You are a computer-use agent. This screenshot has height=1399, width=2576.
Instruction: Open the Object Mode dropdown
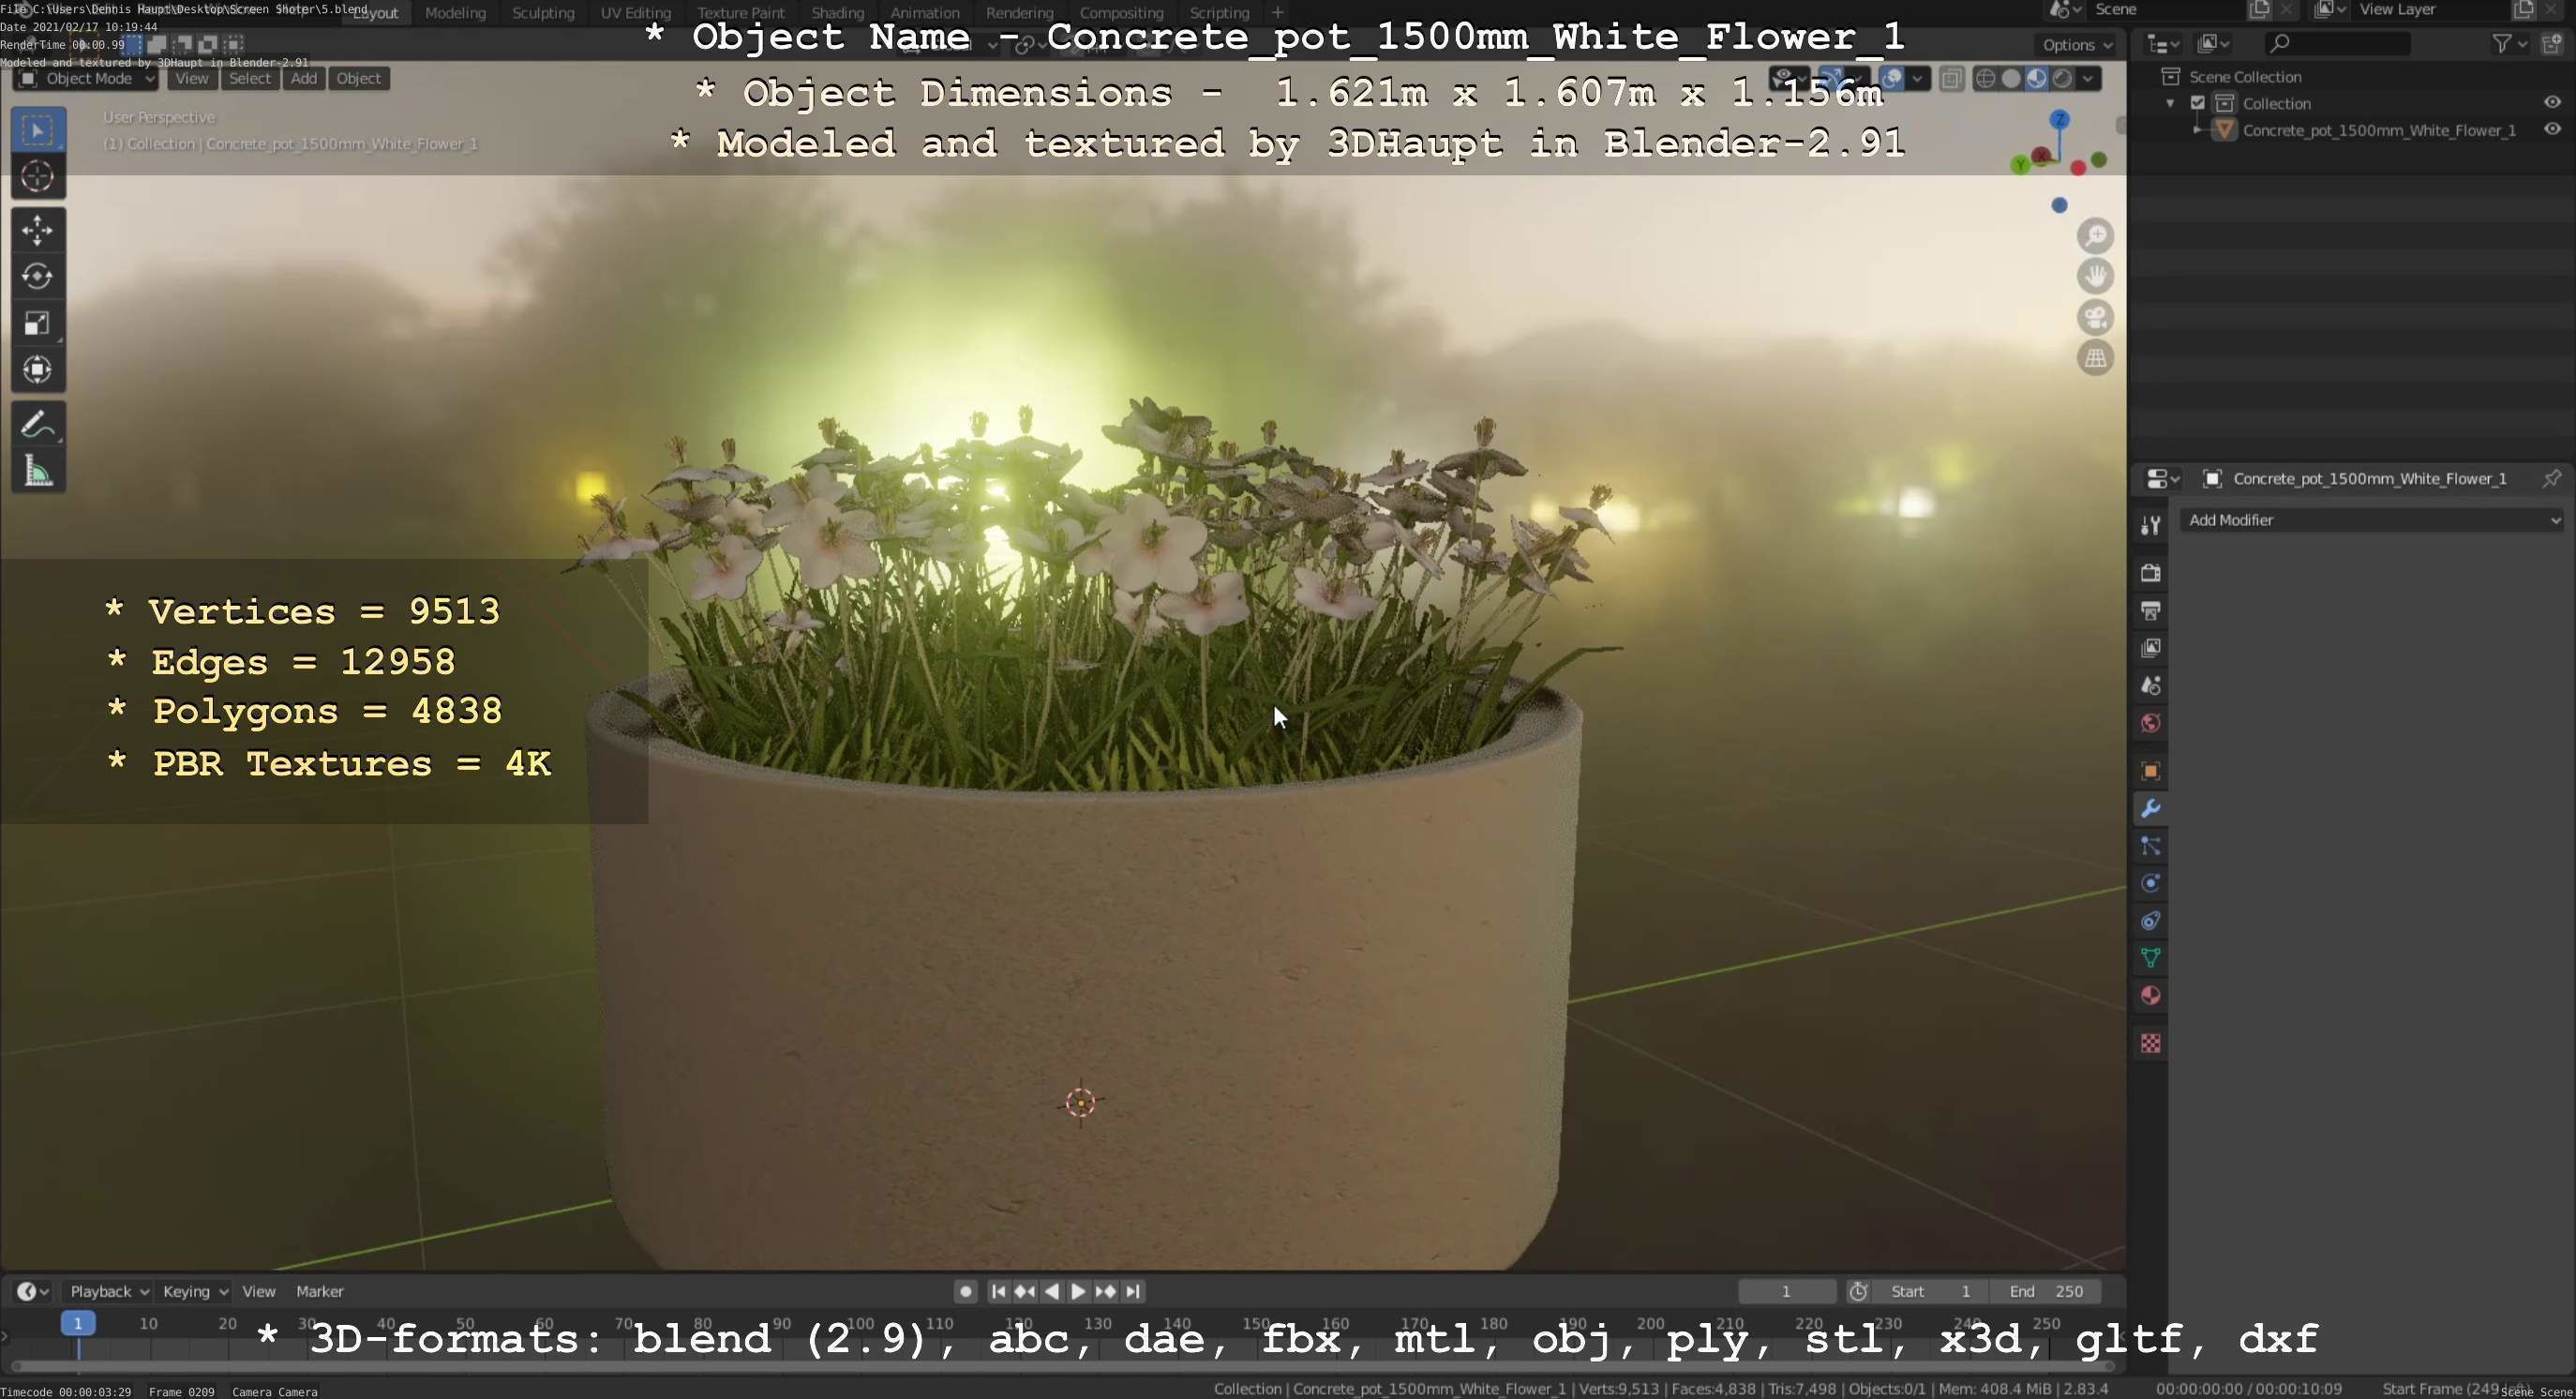coord(87,79)
